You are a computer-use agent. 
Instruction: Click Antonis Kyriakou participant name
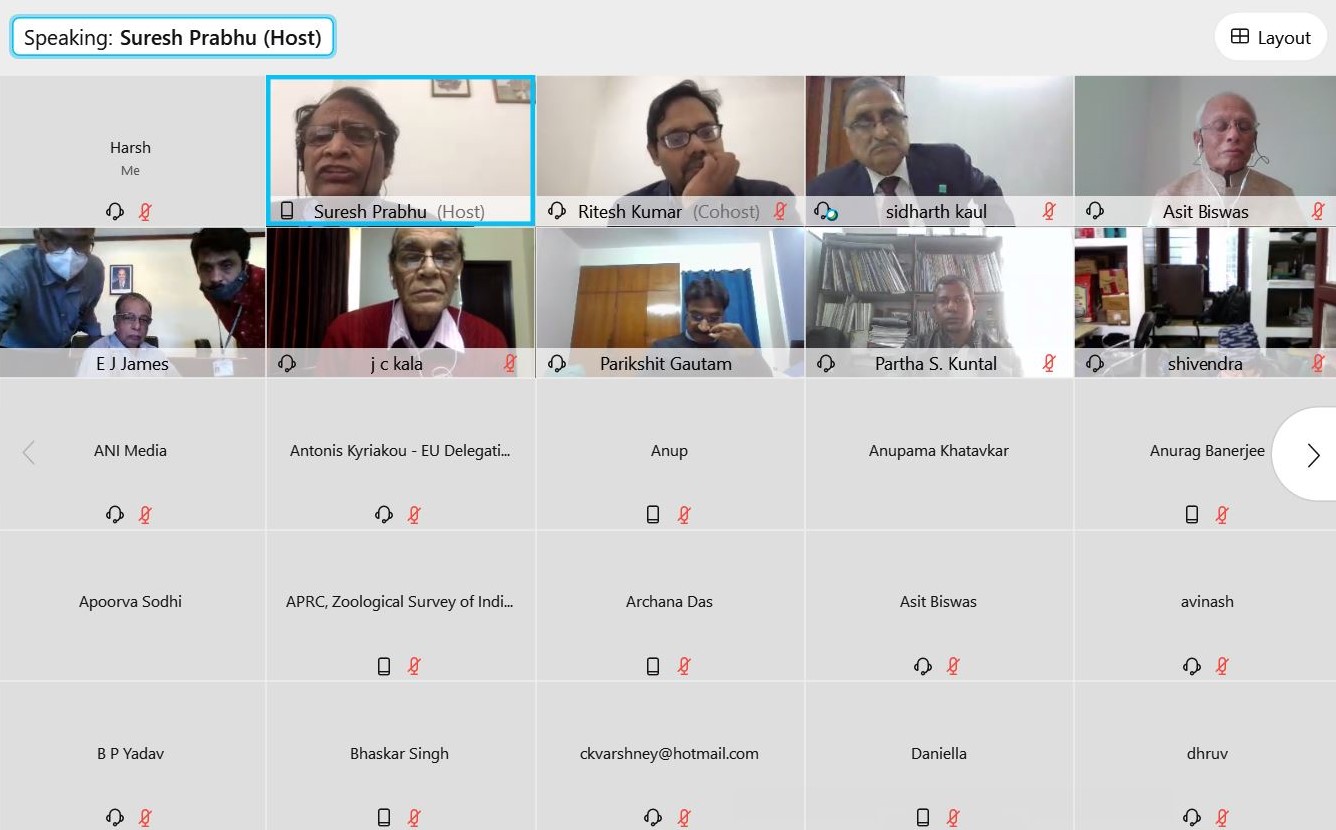pos(400,451)
